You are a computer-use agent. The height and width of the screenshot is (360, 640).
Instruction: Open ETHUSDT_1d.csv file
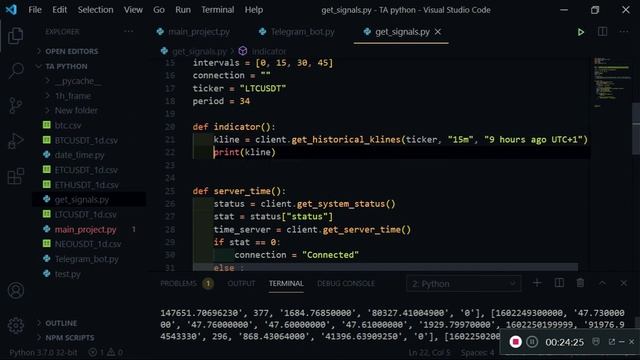coord(87,184)
